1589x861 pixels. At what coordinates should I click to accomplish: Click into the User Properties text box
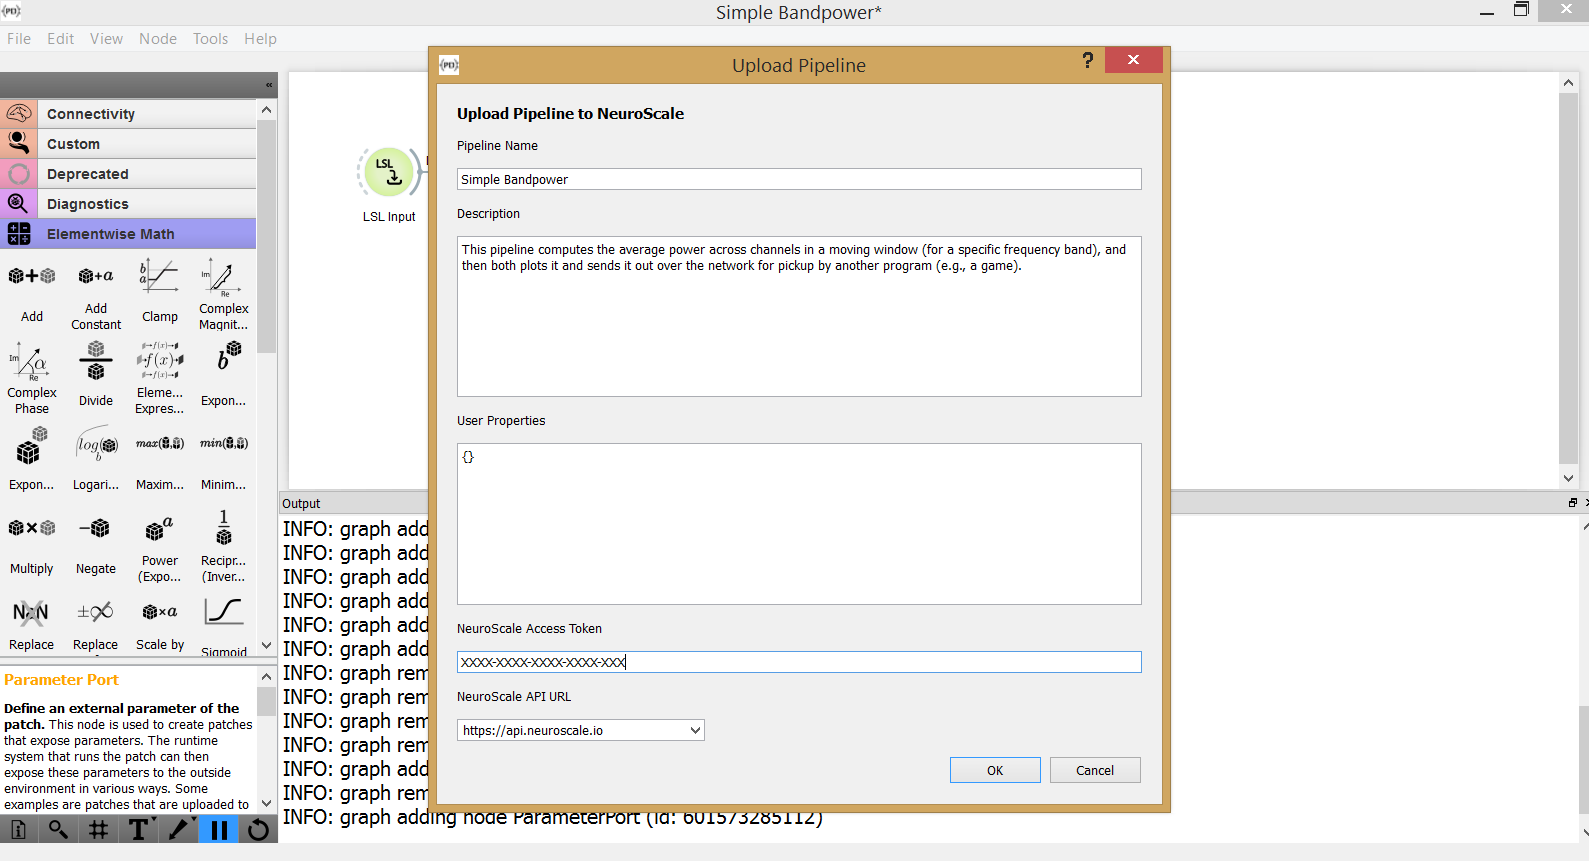coord(799,524)
